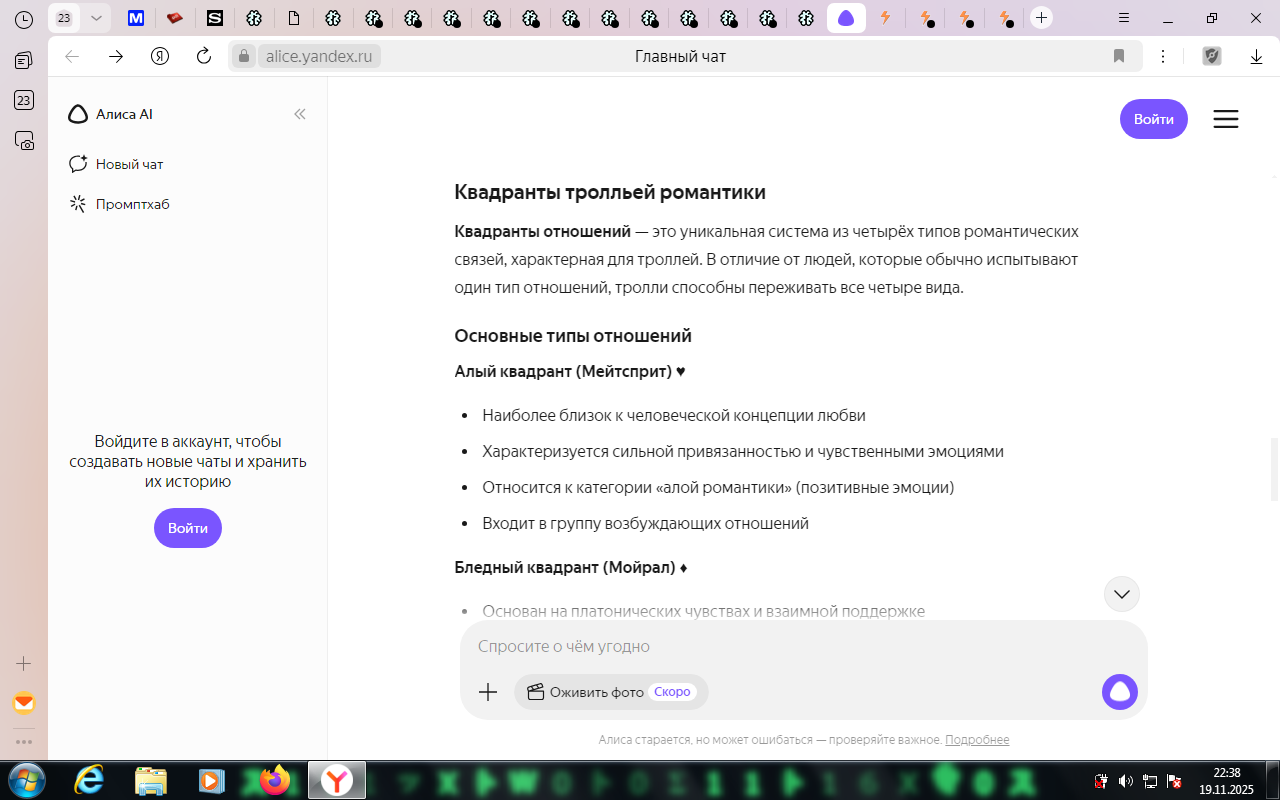The image size is (1280, 800).
Task: Collapse the Alice AI sidebar
Action: coord(299,114)
